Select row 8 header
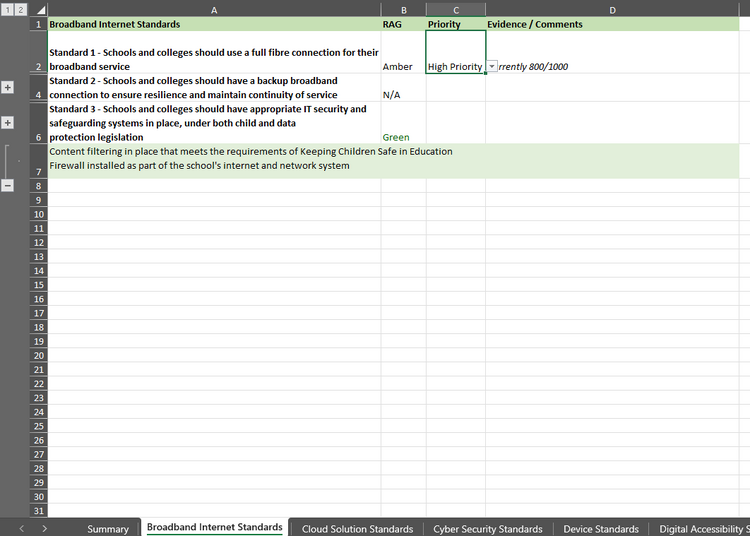 pos(38,186)
